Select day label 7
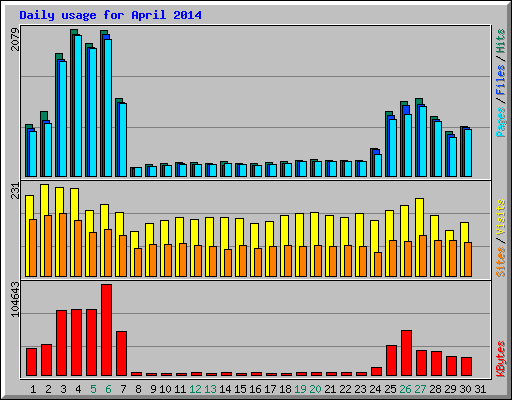 [123, 389]
